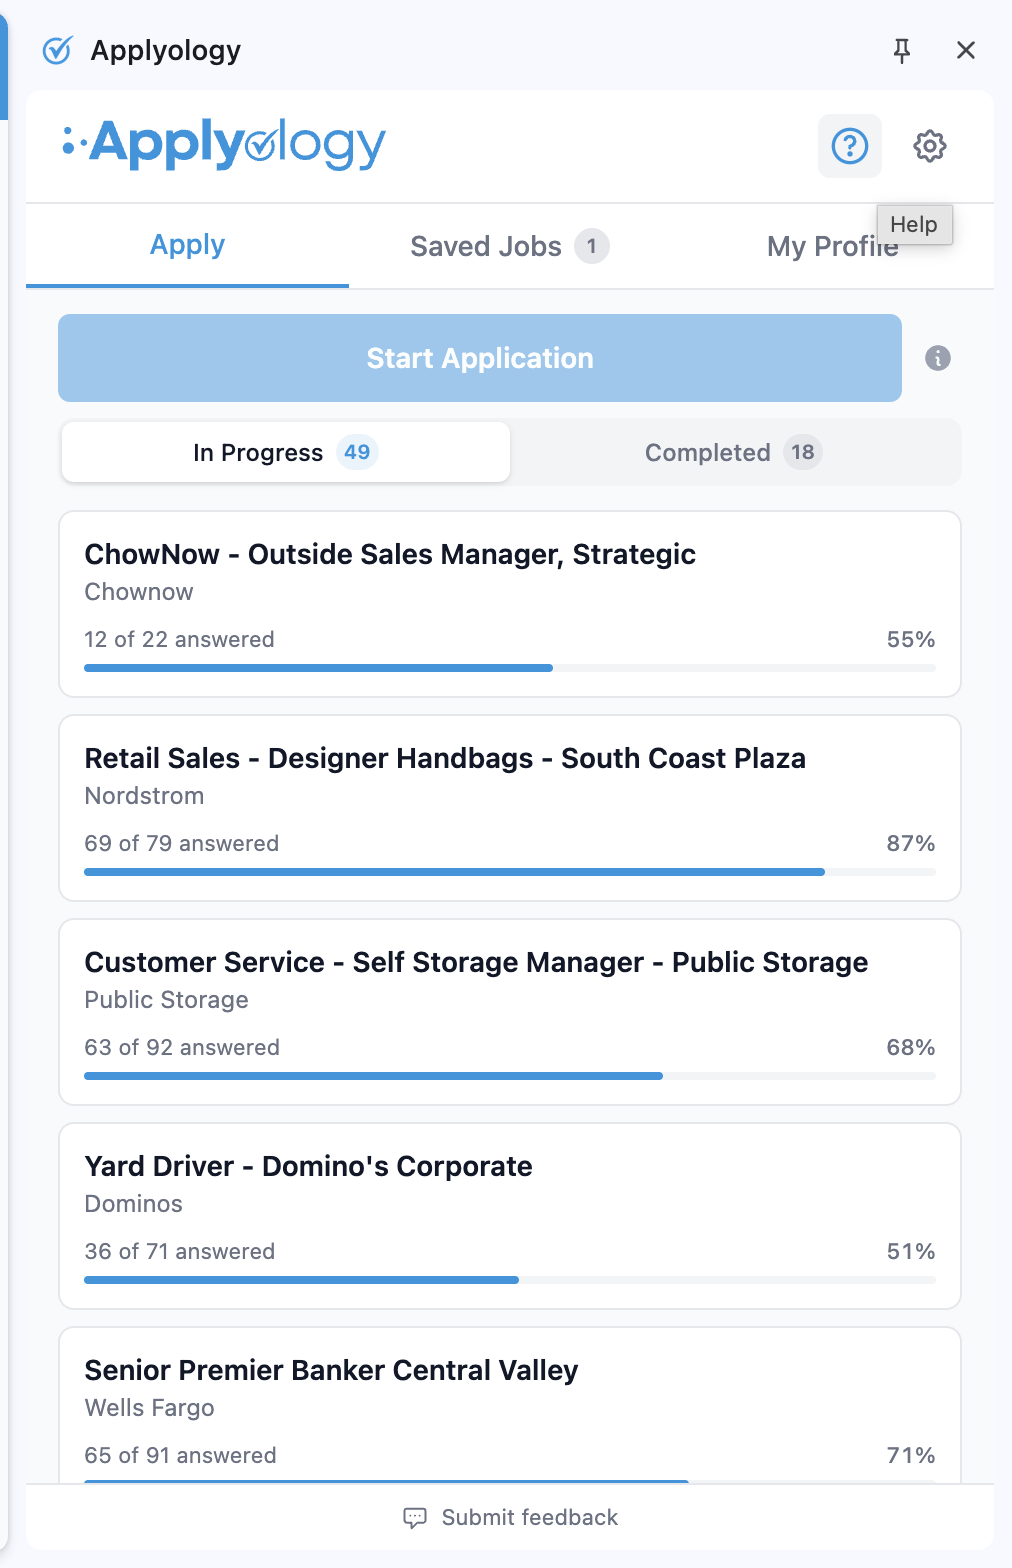This screenshot has width=1012, height=1568.
Task: Click the Public Storage 68% progress bar
Action: click(x=510, y=1076)
